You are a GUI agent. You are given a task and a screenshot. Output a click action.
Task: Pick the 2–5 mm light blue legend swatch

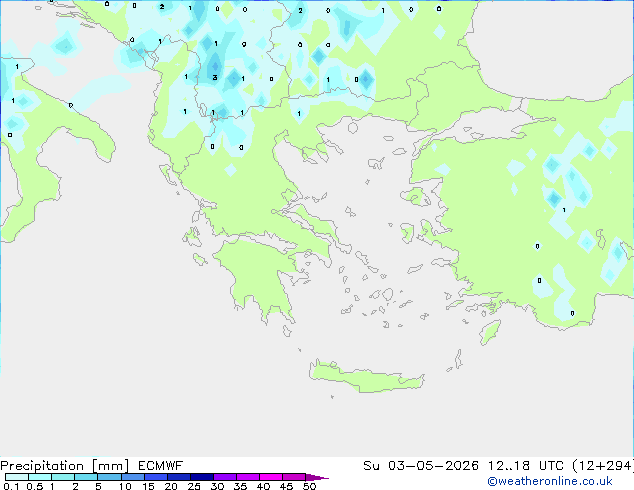(x=86, y=477)
